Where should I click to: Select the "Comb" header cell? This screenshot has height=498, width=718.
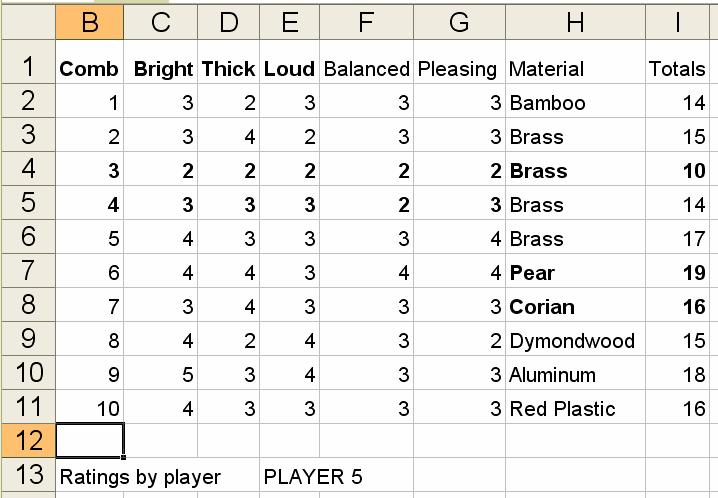coord(89,69)
